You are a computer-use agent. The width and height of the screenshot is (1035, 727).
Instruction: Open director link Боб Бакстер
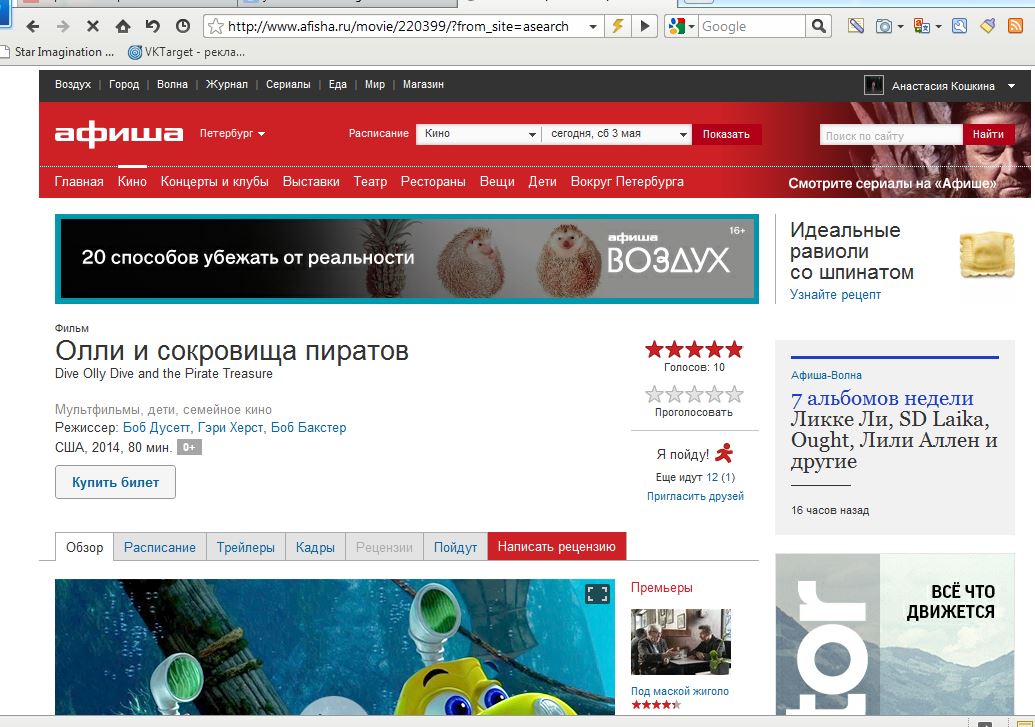pyautogui.click(x=308, y=427)
